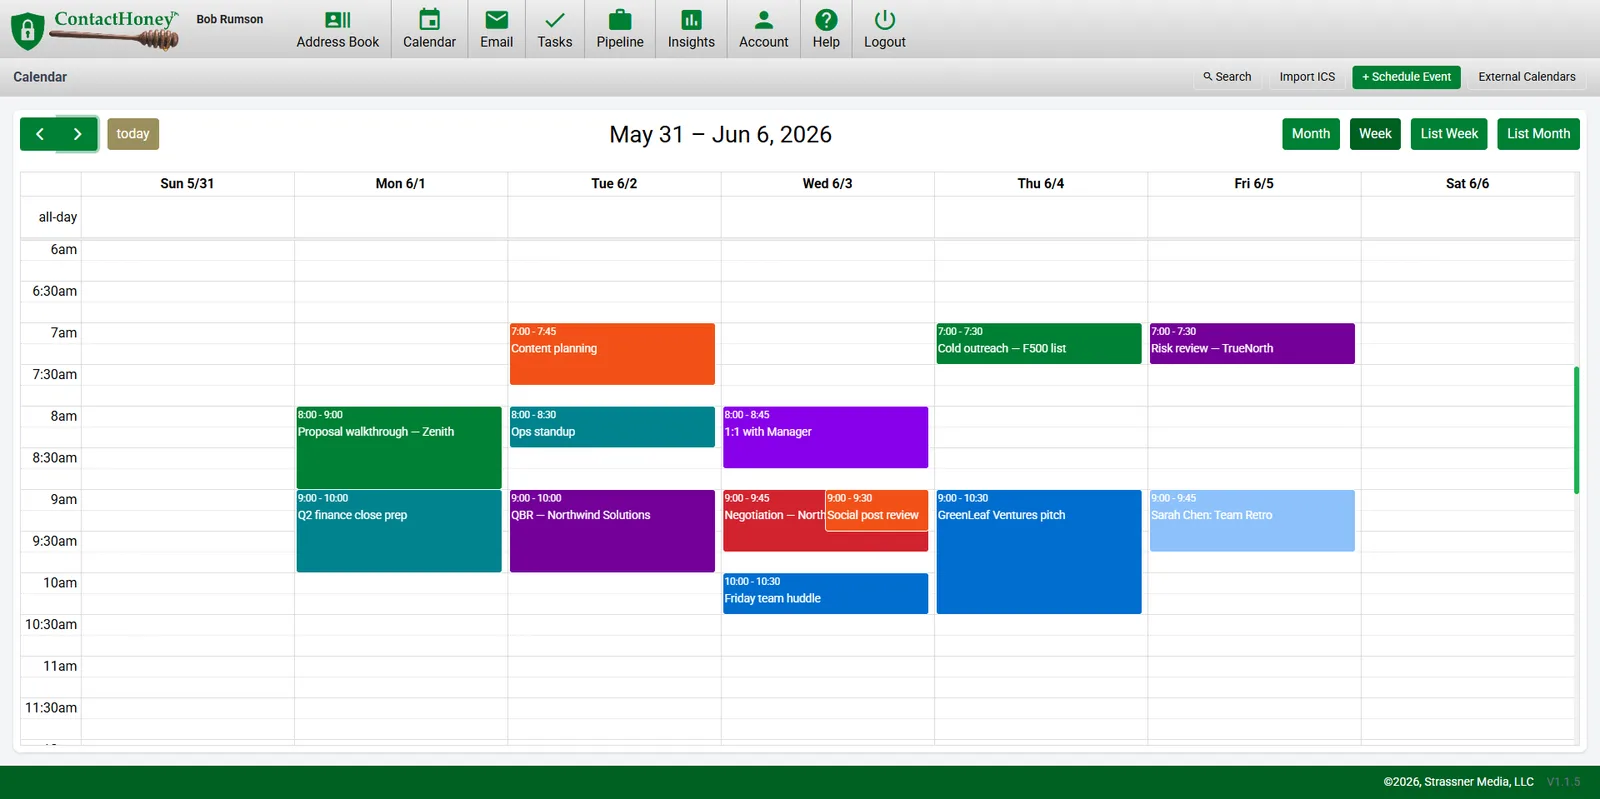Open Q2 finance close prep event
This screenshot has width=1600, height=799.
[399, 531]
